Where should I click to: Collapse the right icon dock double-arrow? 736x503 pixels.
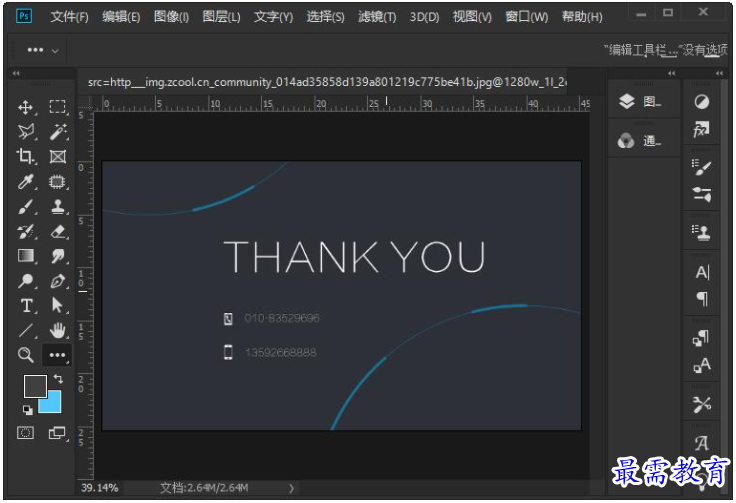720,73
